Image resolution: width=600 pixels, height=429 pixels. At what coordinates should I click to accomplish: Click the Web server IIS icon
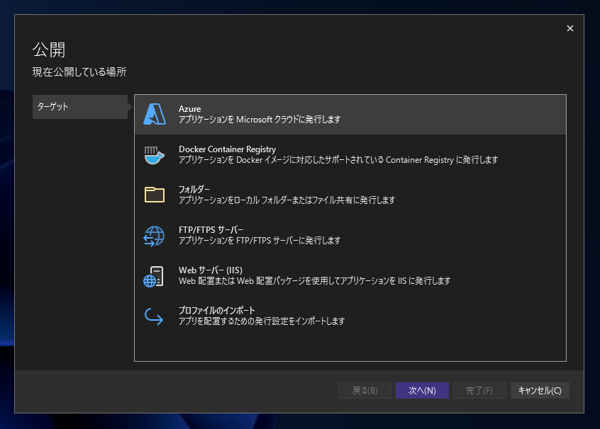pos(154,276)
